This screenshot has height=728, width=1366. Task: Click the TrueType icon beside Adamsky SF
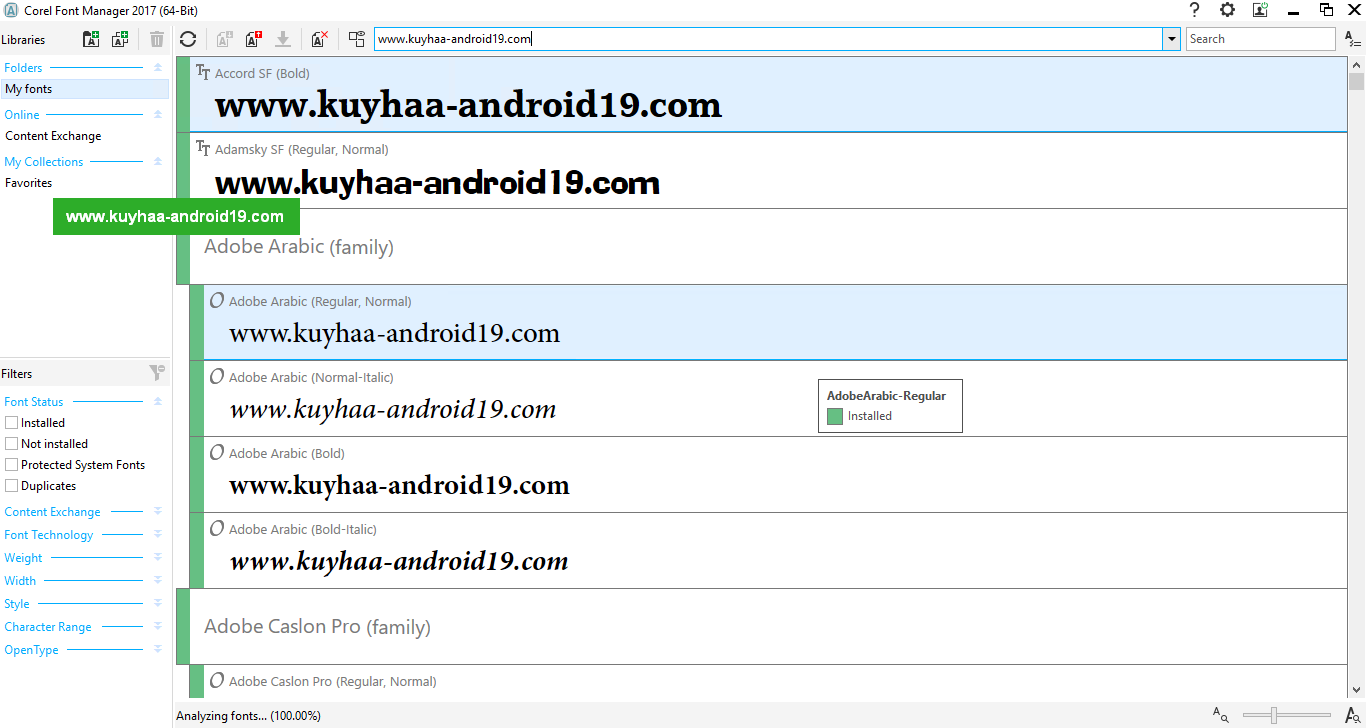[203, 149]
